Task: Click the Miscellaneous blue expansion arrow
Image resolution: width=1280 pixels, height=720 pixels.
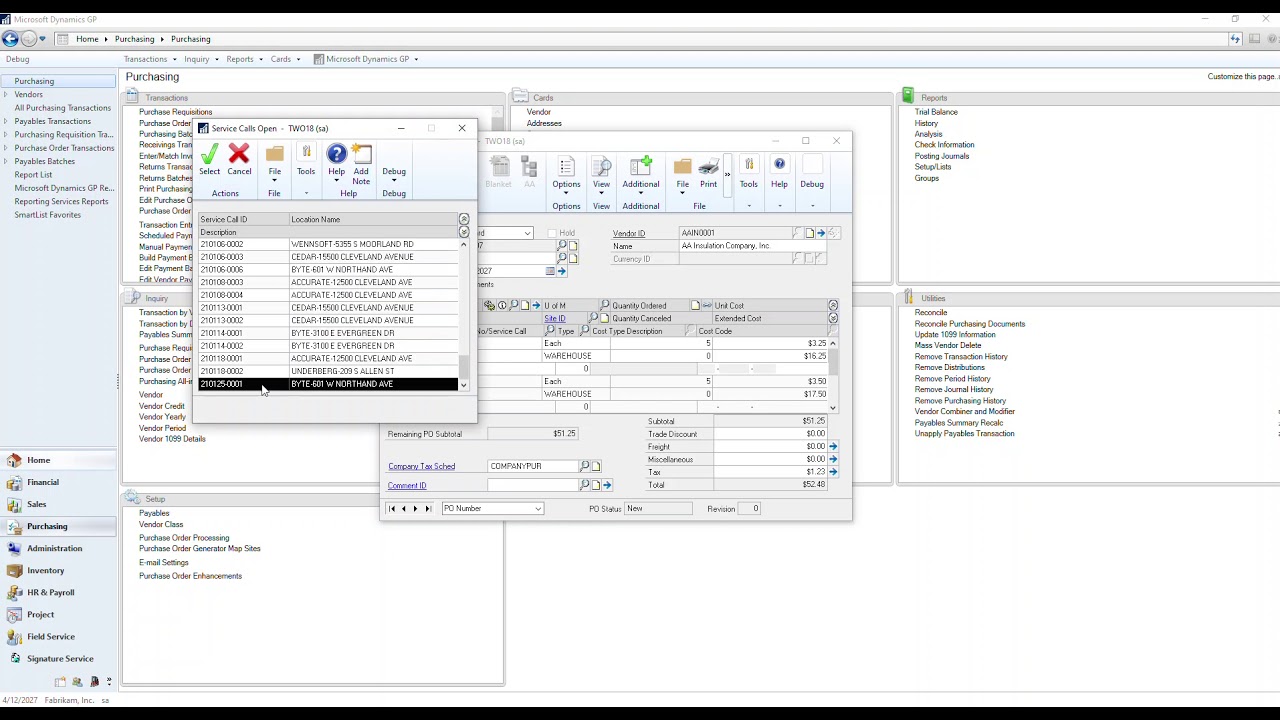Action: [x=833, y=459]
